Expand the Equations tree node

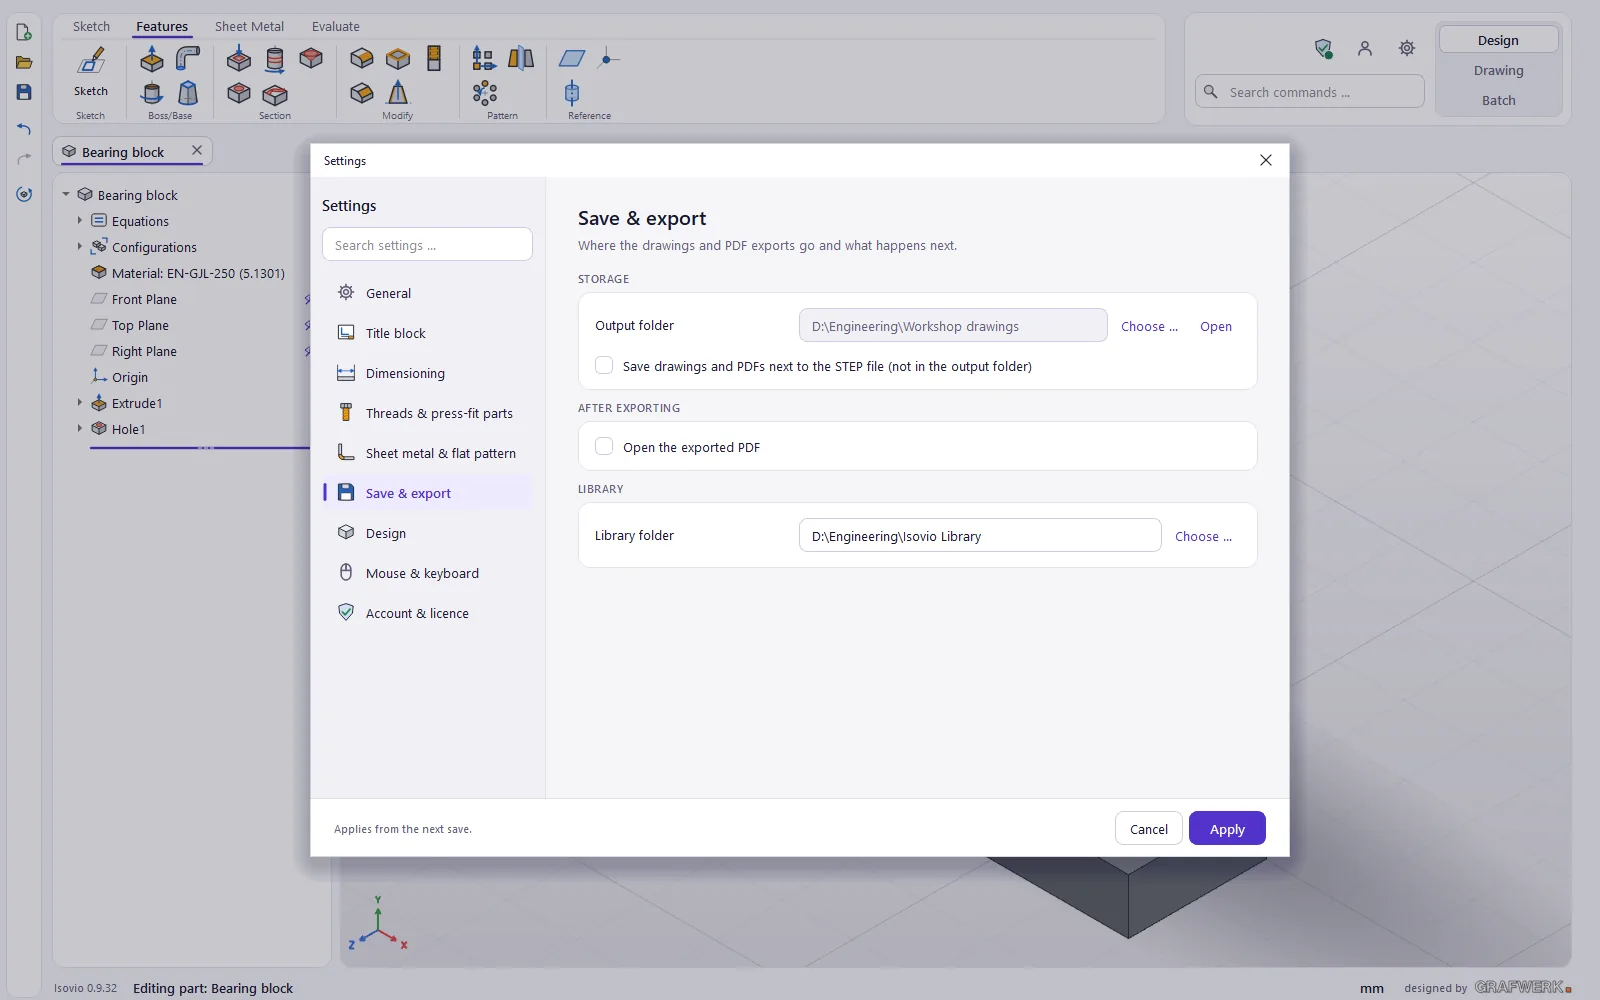pos(80,221)
